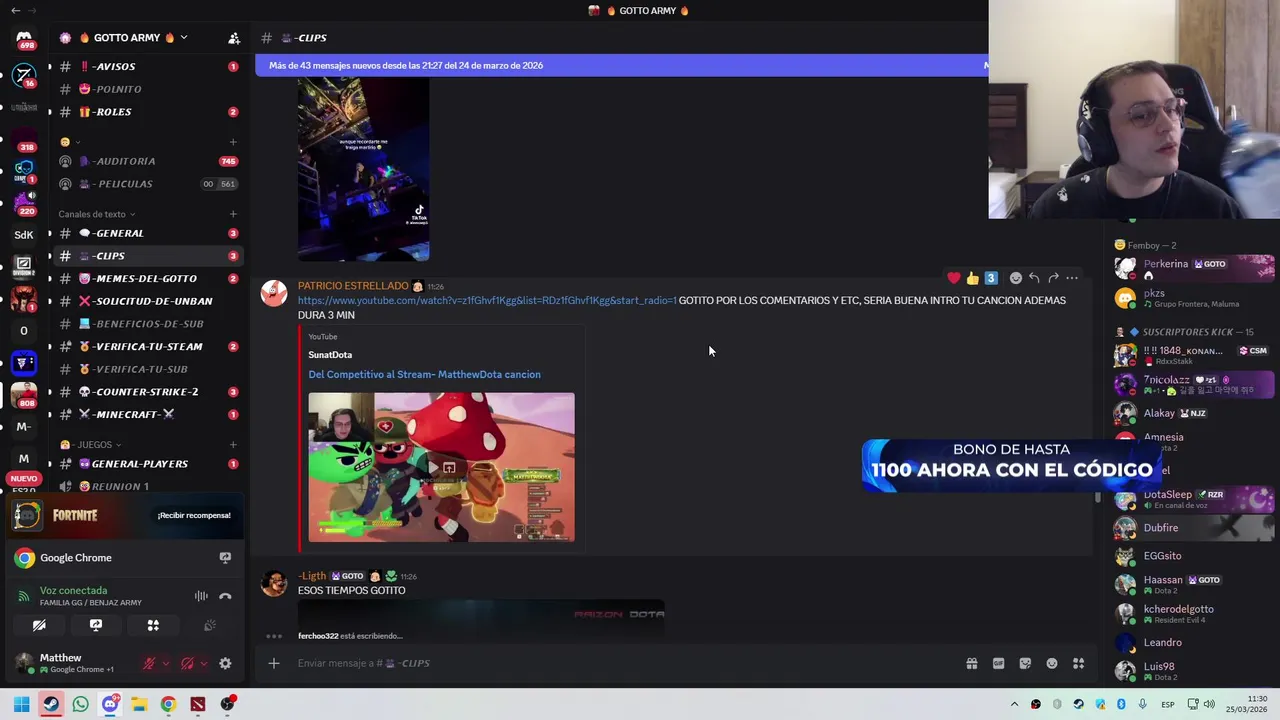1280x720 pixels.
Task: Open the sticker picker
Action: point(1025,663)
